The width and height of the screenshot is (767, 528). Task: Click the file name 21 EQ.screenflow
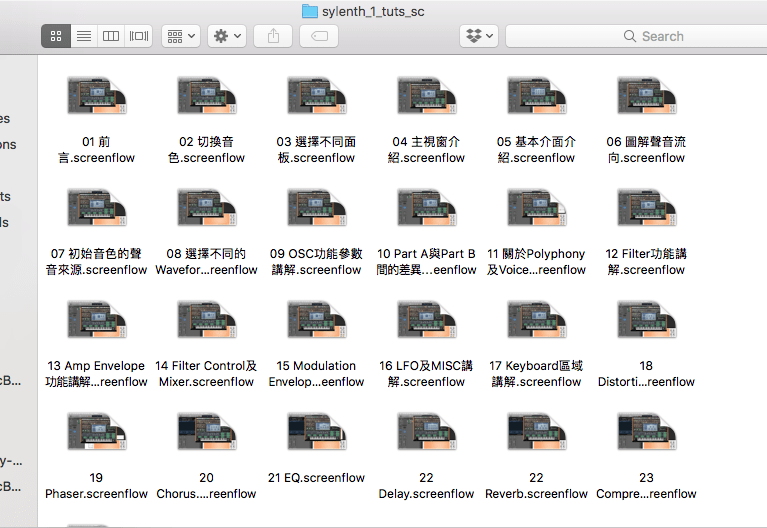pos(316,478)
